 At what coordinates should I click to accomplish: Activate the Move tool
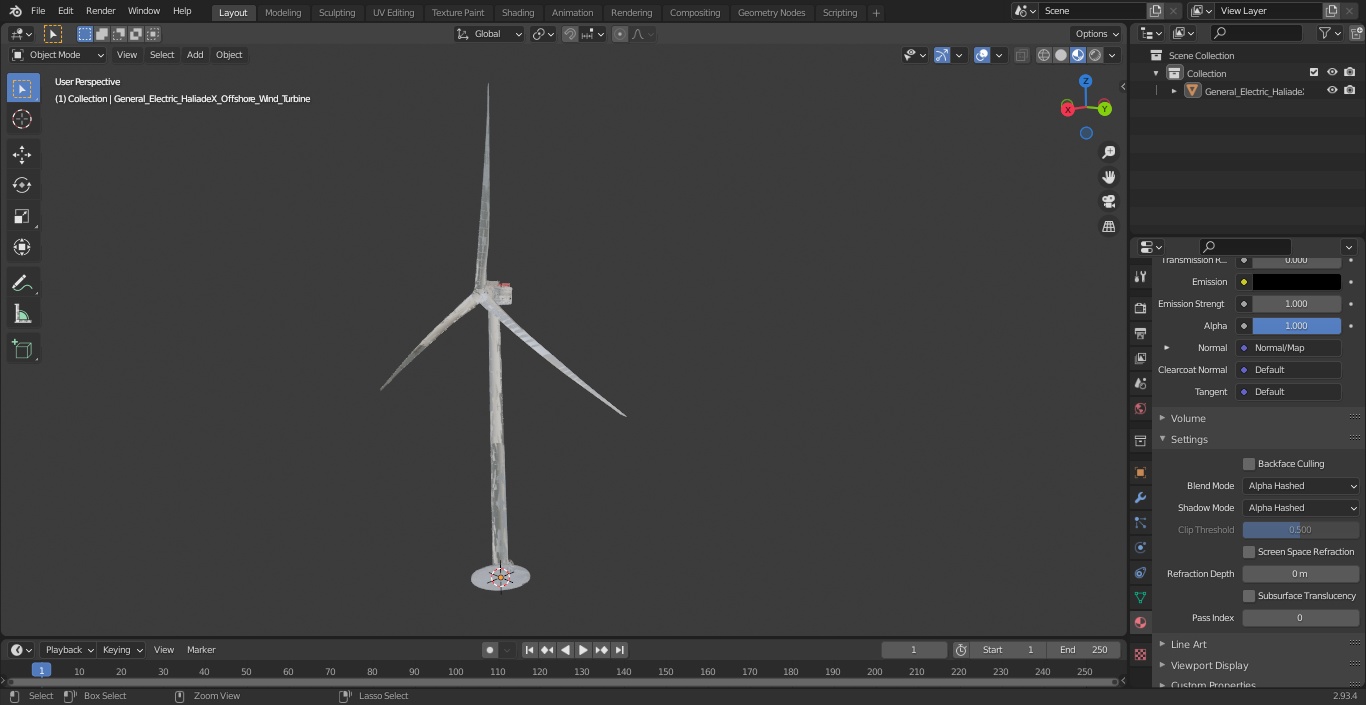[x=22, y=154]
